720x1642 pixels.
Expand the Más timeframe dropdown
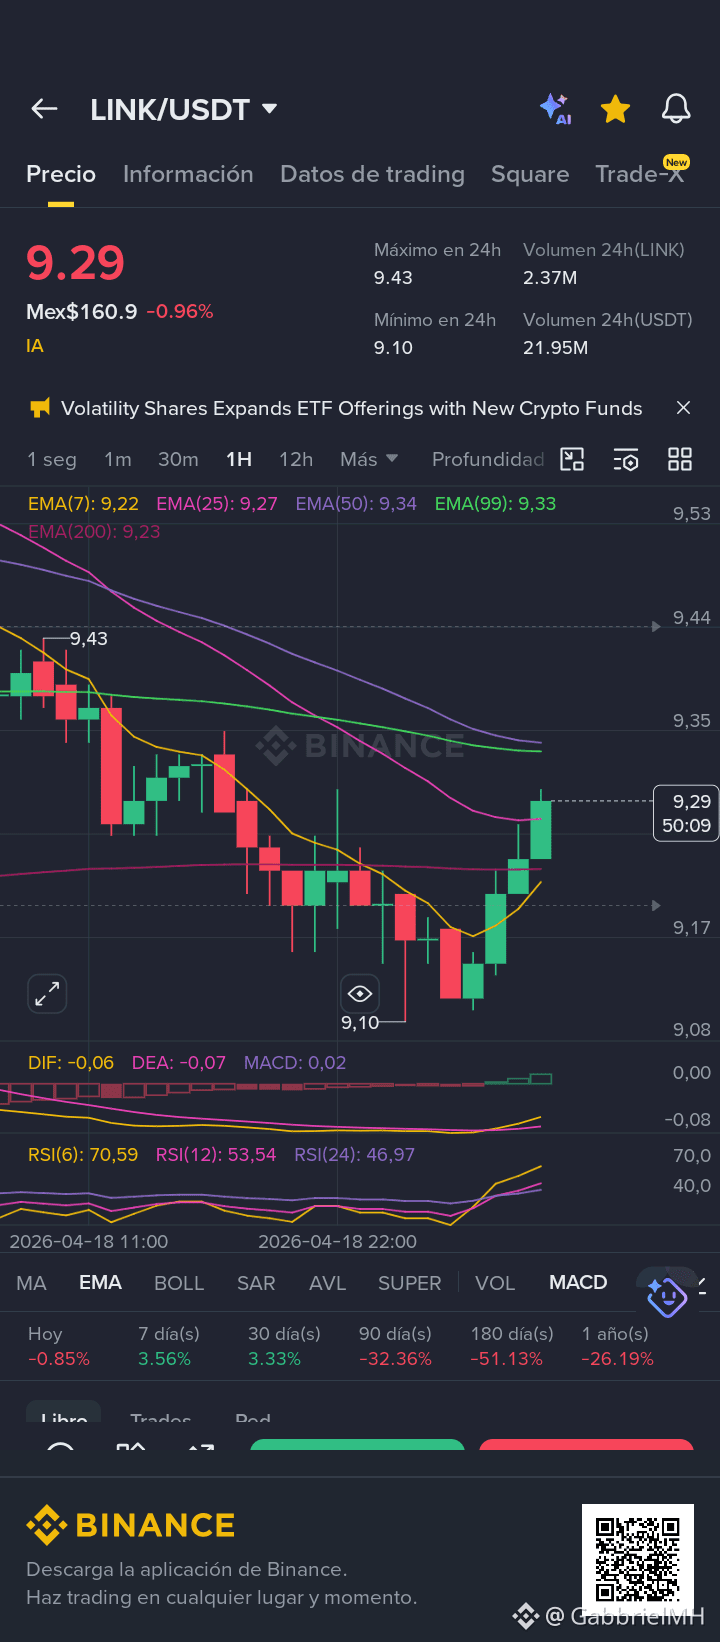click(x=369, y=460)
